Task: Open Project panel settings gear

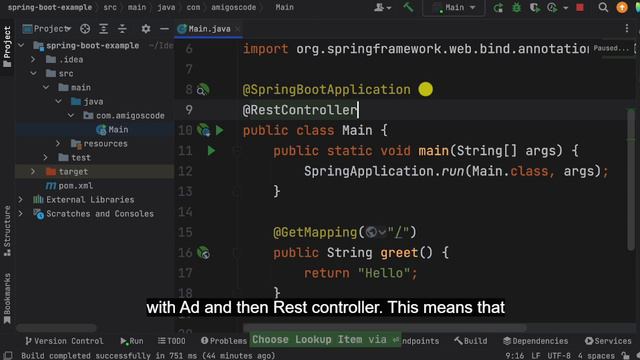Action: coord(146,29)
